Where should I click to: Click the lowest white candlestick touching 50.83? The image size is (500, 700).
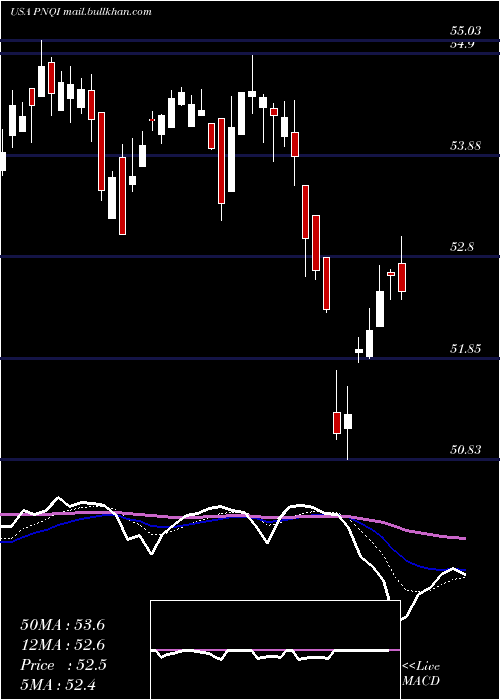pos(347,421)
